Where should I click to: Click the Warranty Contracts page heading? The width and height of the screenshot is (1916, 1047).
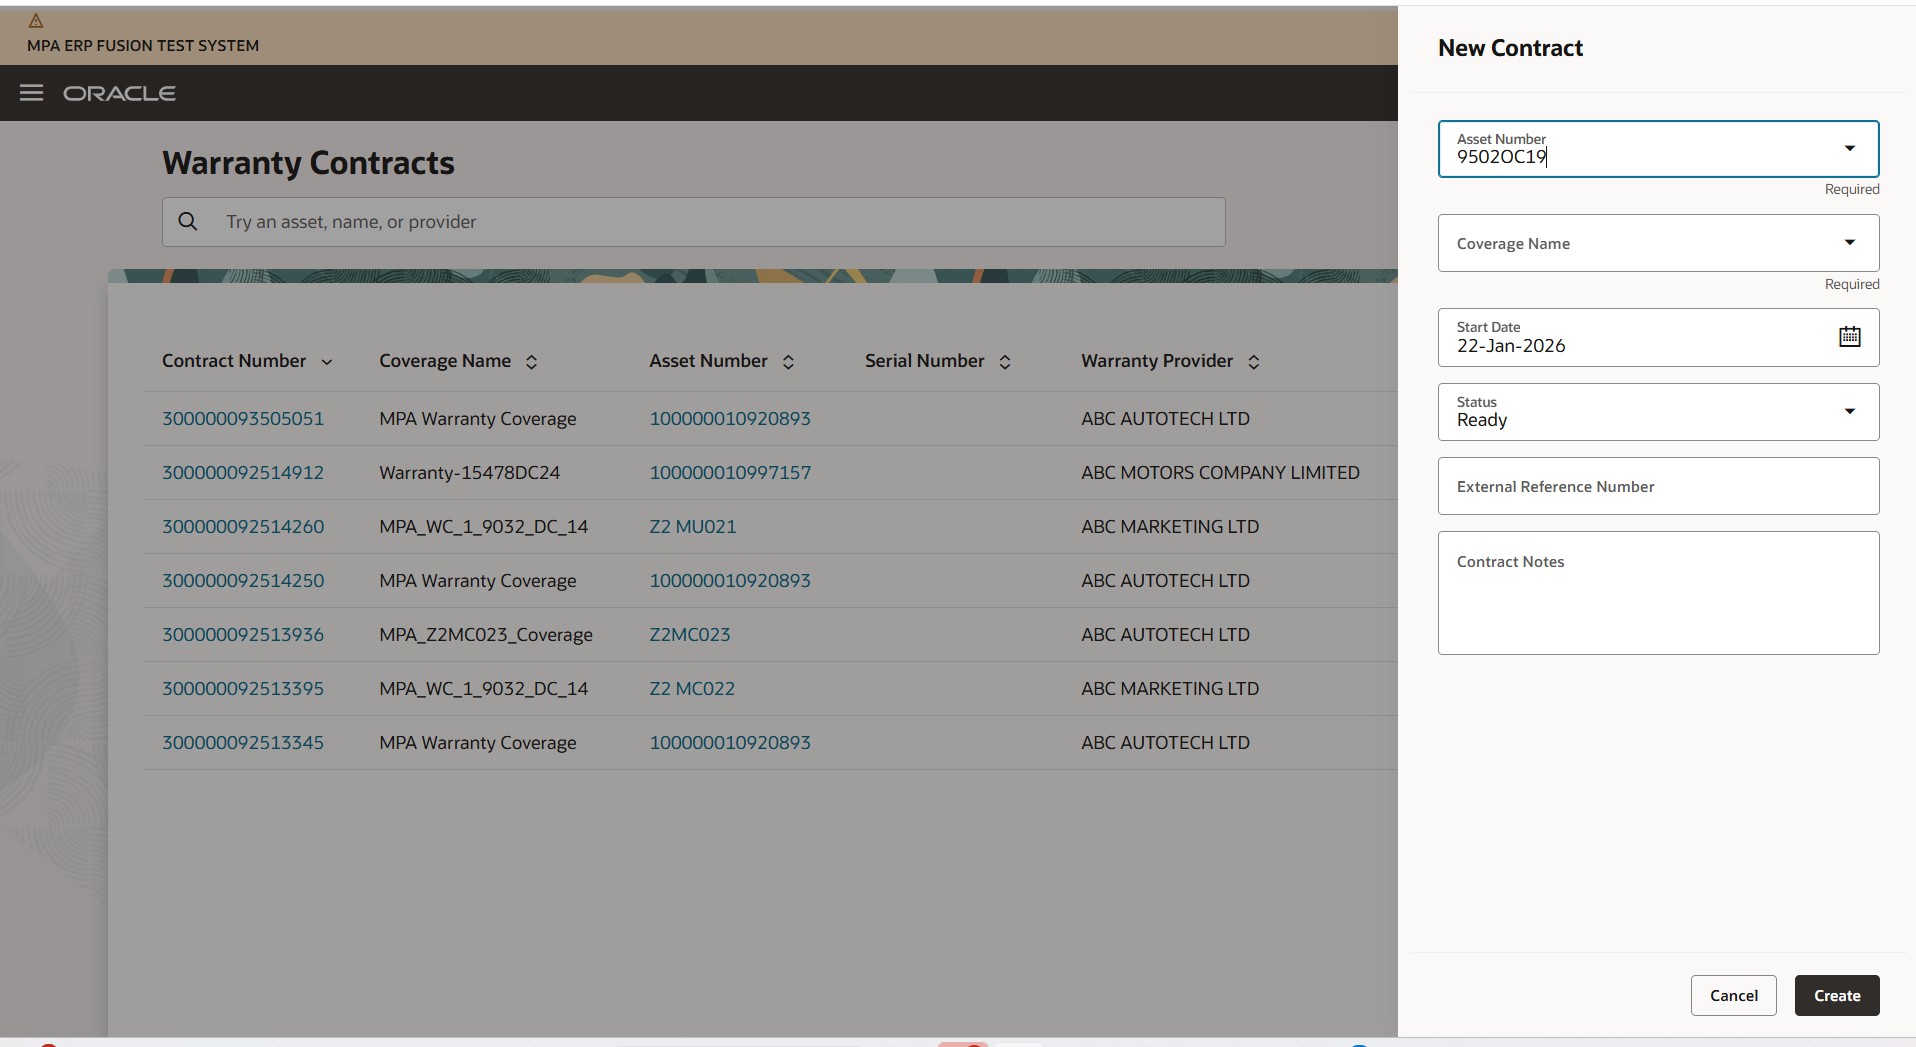(x=308, y=163)
